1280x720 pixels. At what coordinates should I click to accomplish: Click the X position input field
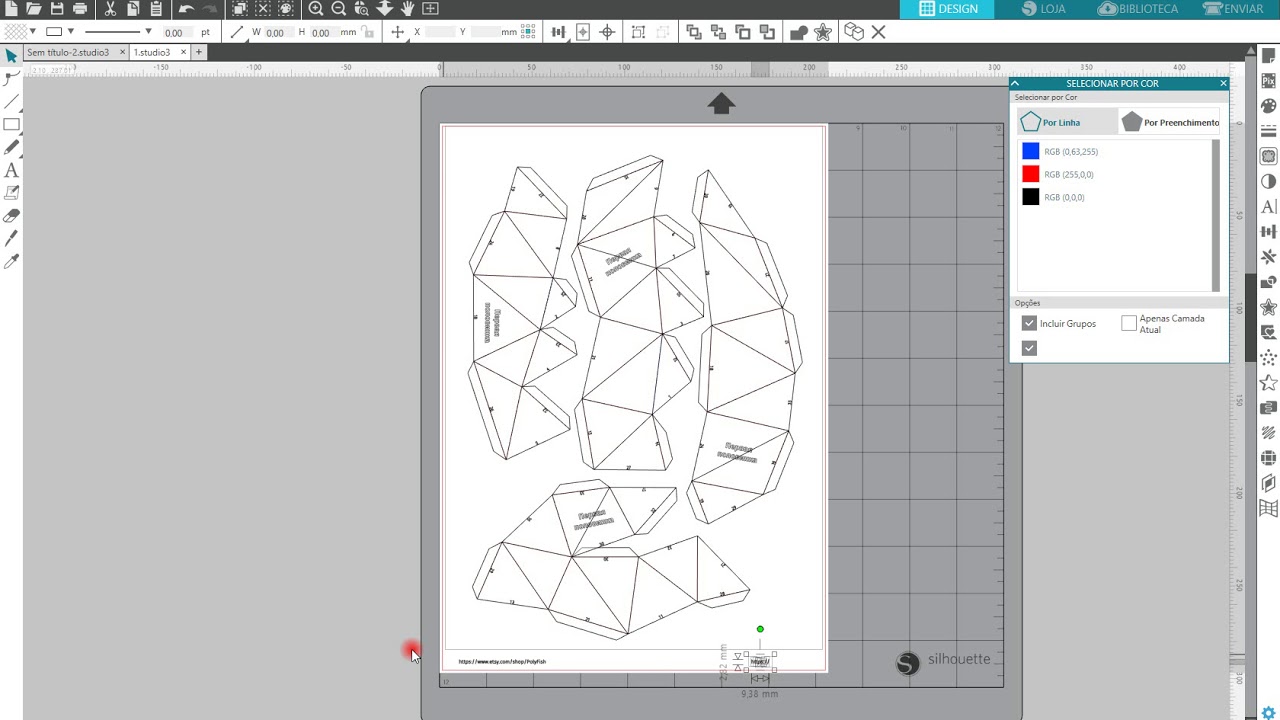click(440, 32)
